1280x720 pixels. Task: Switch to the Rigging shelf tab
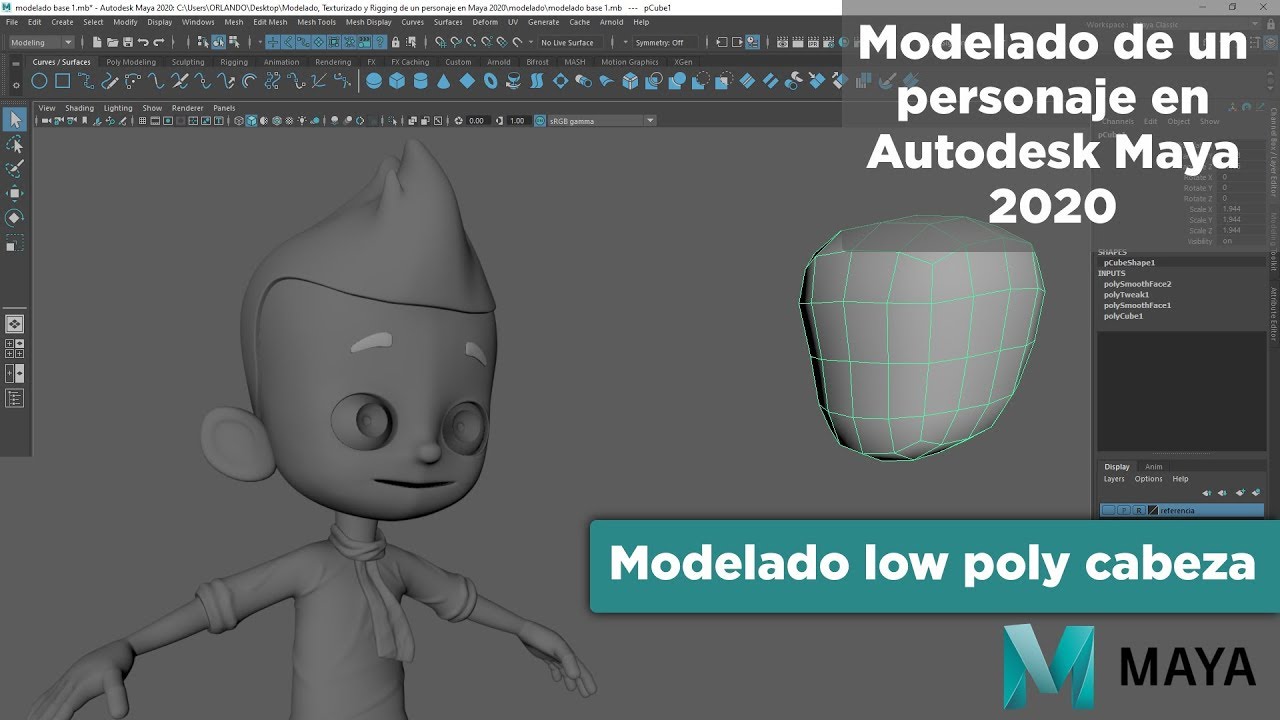point(234,62)
